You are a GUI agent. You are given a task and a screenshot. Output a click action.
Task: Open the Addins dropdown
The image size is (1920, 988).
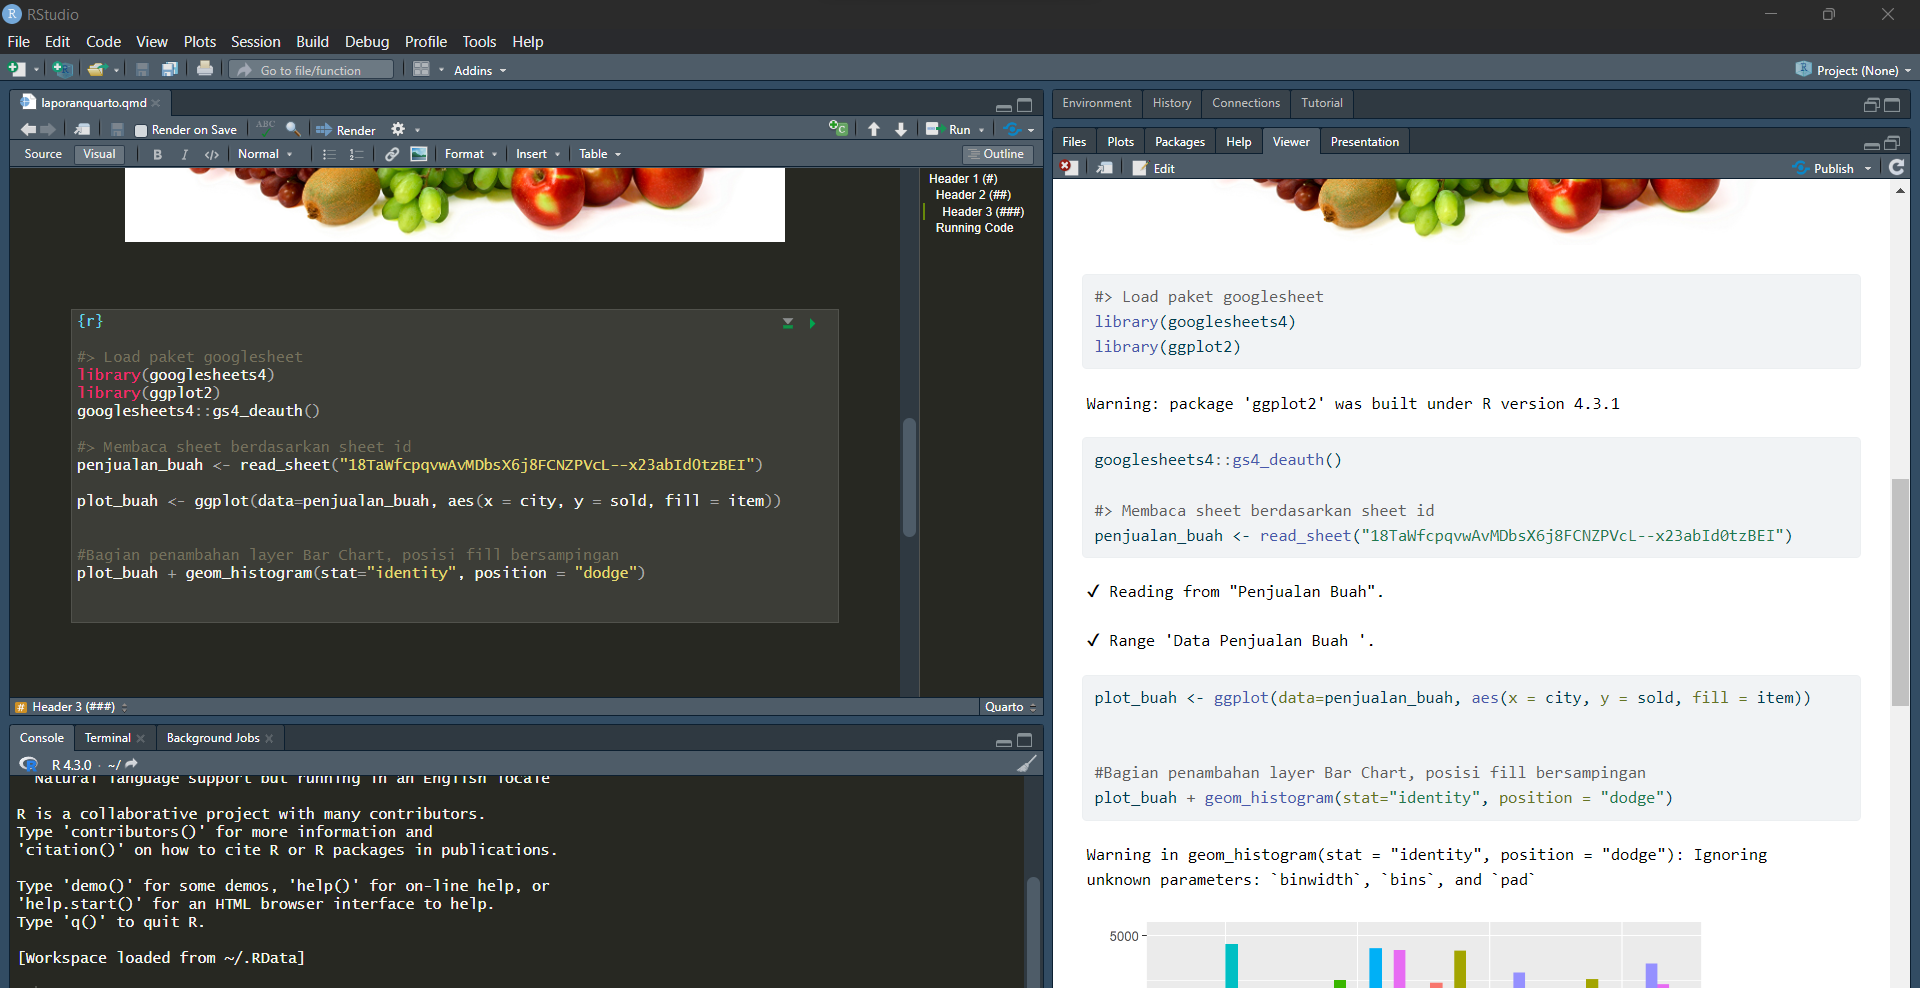pos(480,70)
